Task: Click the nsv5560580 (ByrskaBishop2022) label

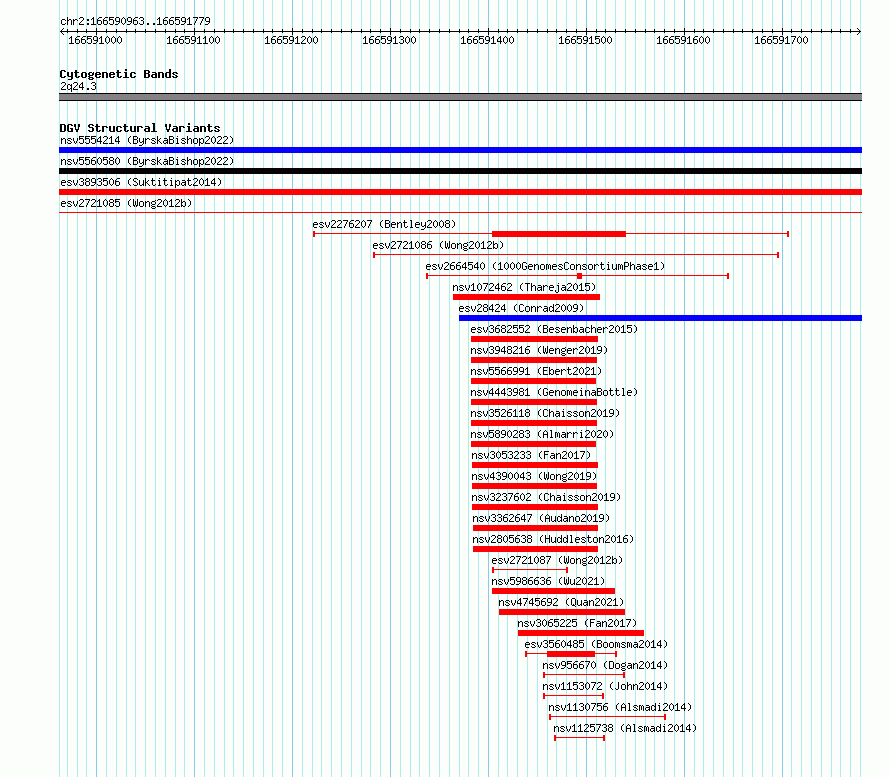Action: 147,161
